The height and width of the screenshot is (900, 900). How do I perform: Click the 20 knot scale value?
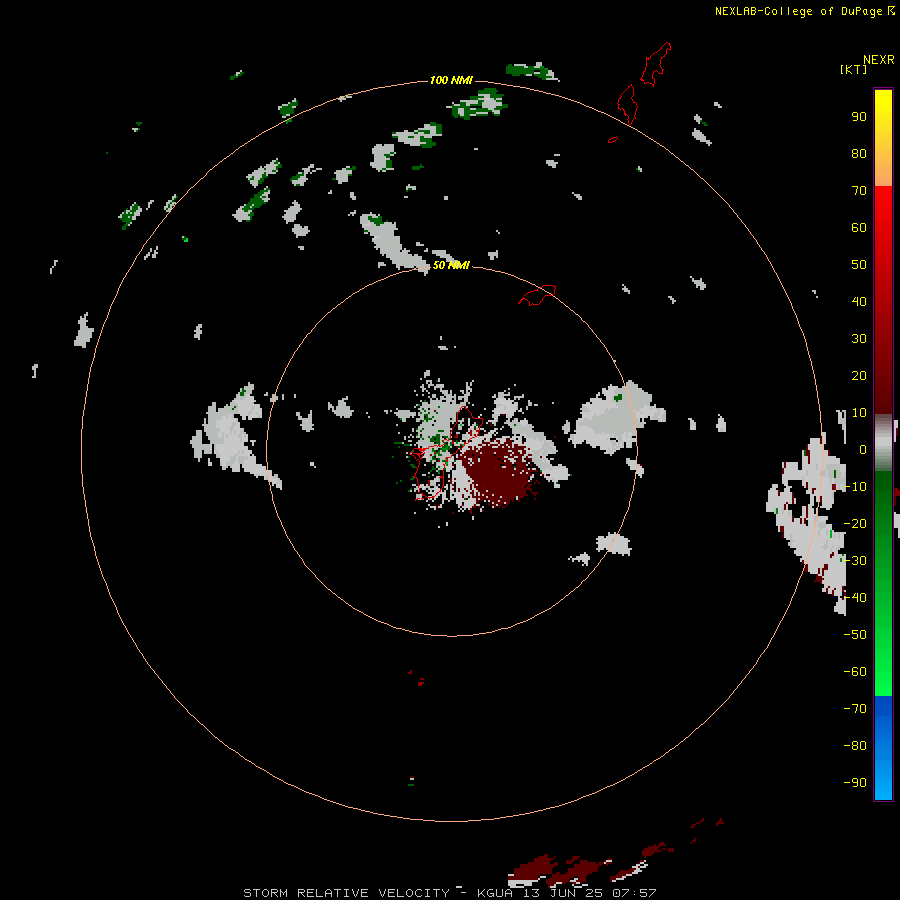pyautogui.click(x=859, y=376)
